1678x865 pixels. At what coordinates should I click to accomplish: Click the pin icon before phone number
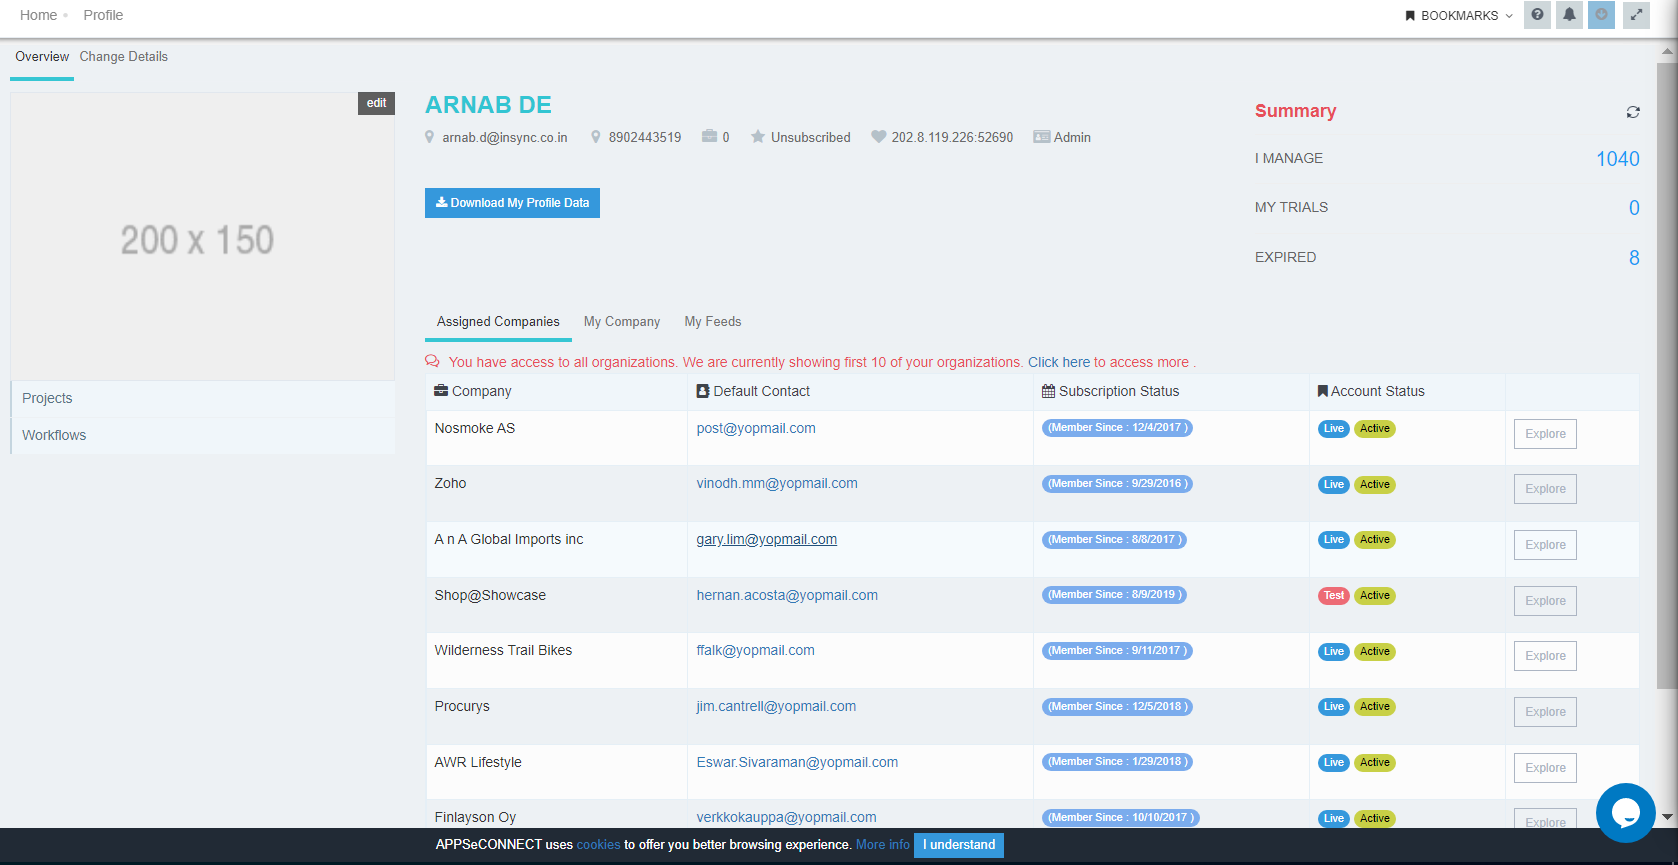(x=596, y=137)
